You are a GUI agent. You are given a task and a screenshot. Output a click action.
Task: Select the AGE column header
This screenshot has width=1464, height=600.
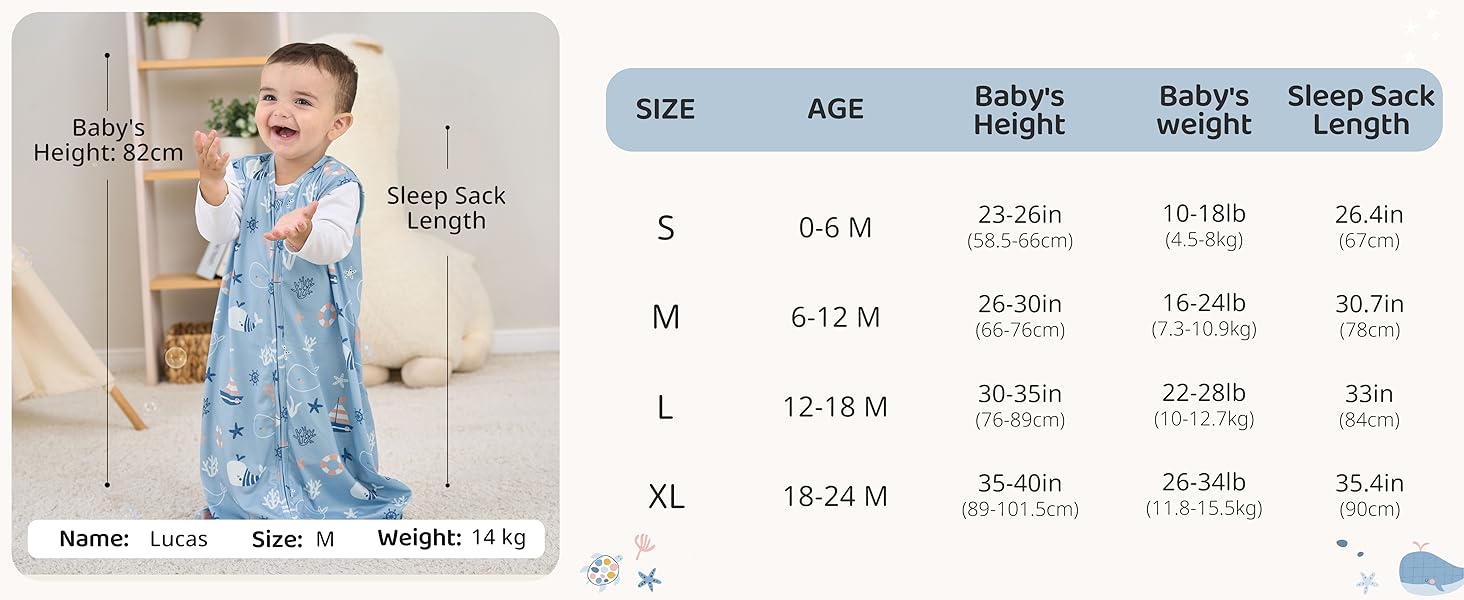coord(835,110)
